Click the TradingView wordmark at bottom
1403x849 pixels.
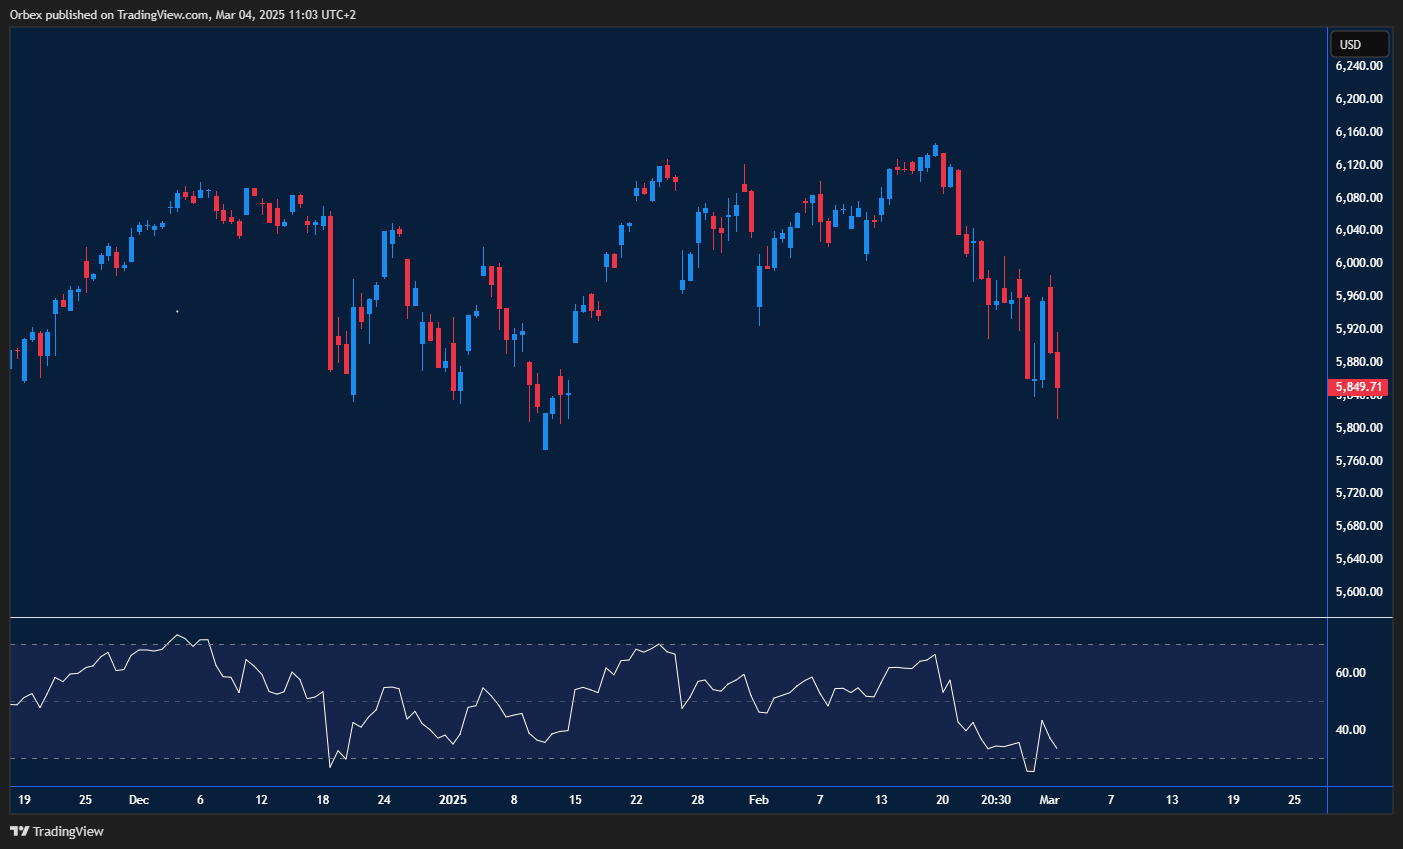(68, 831)
